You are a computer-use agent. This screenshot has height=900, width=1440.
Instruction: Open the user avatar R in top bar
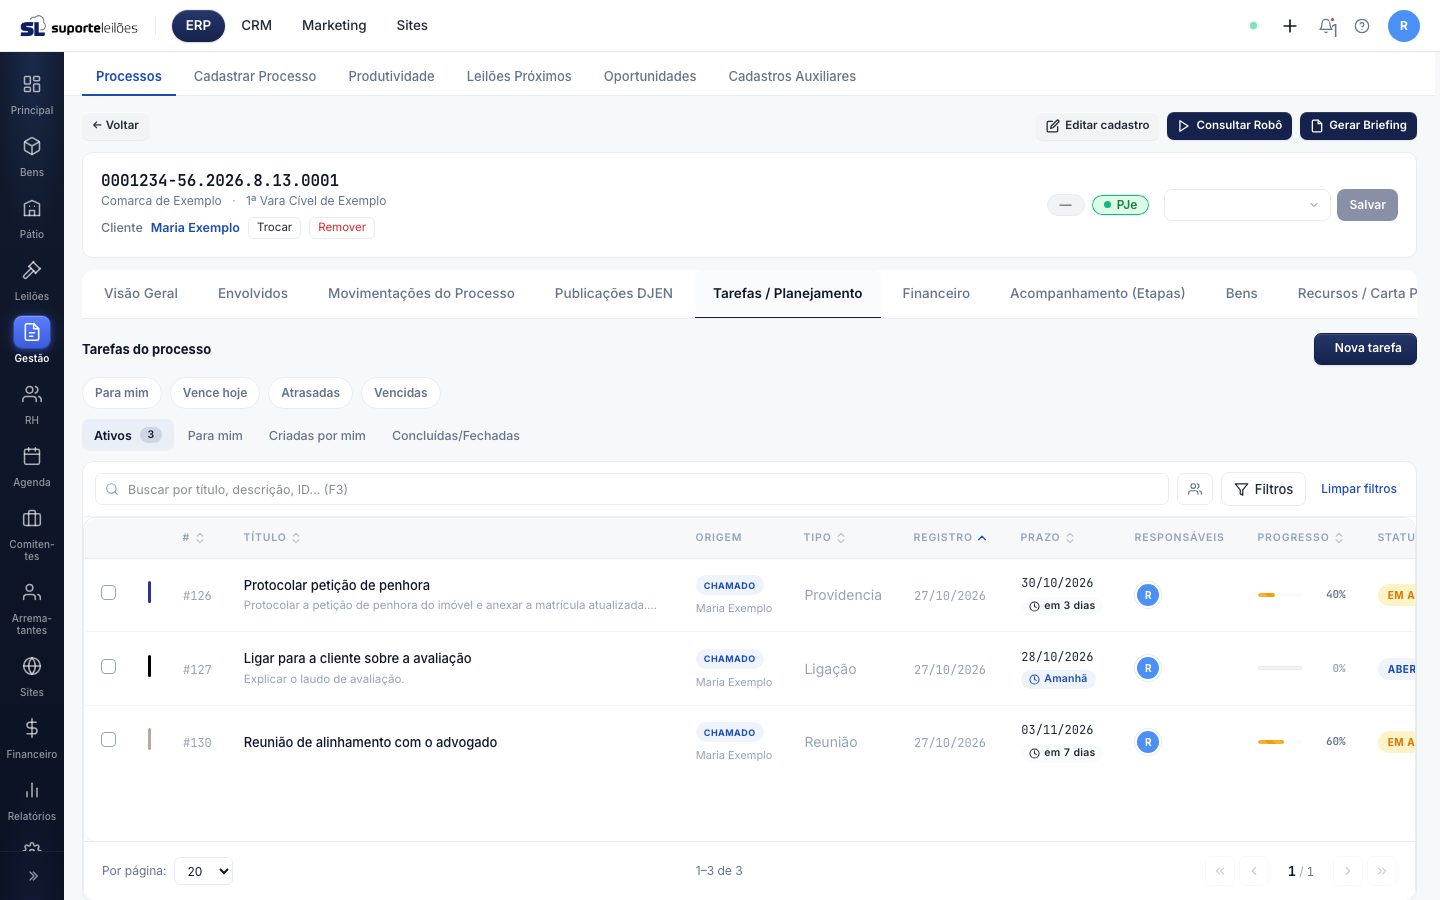pyautogui.click(x=1404, y=26)
